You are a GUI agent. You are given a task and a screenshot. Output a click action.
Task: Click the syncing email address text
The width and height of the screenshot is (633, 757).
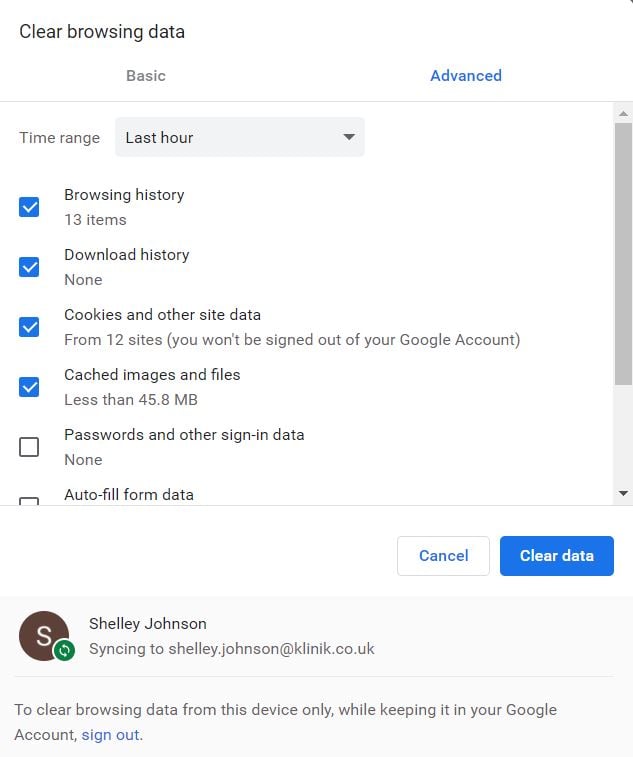pyautogui.click(x=231, y=649)
